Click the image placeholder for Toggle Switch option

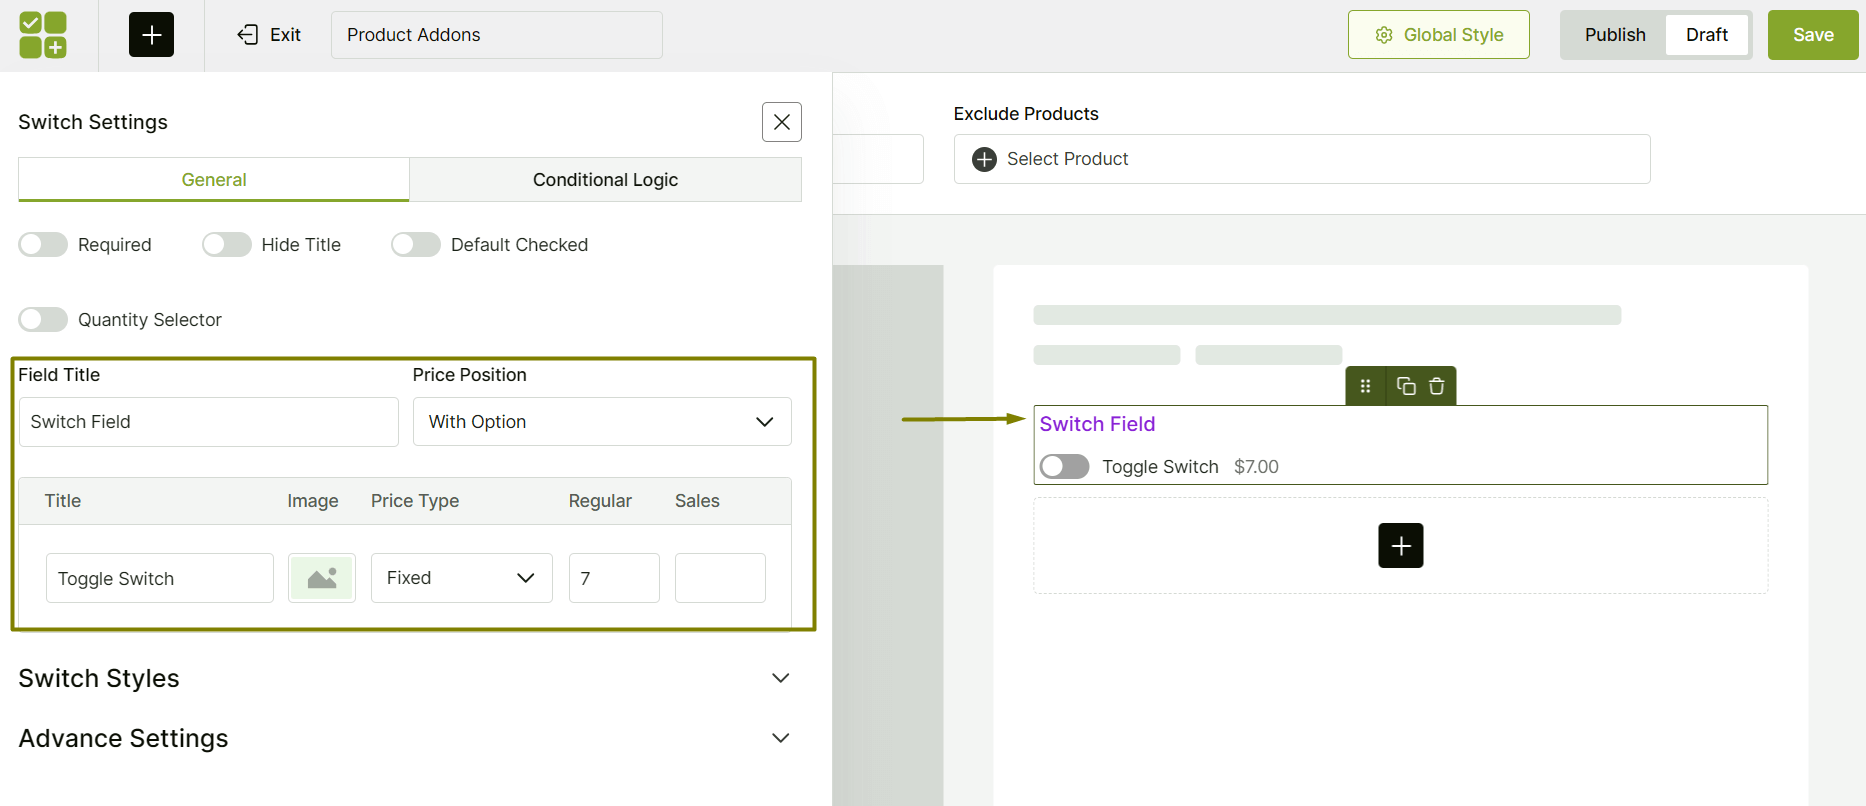(322, 578)
